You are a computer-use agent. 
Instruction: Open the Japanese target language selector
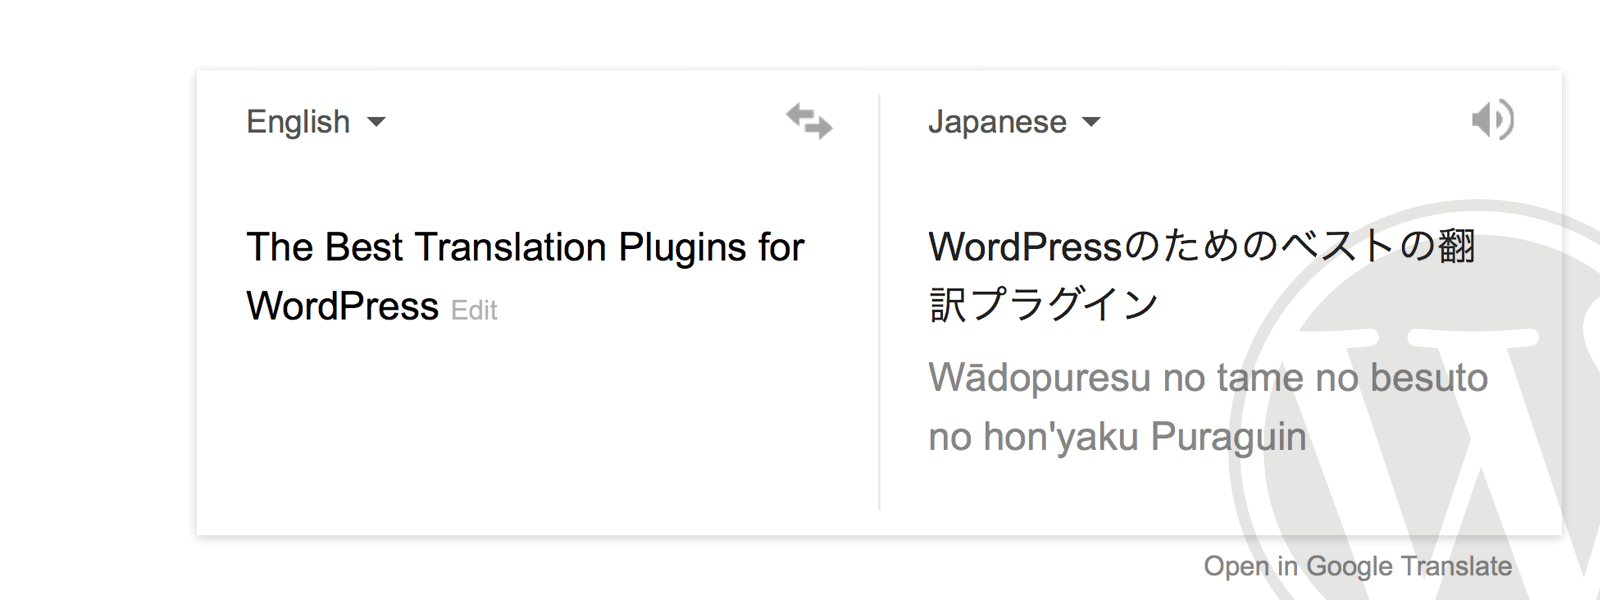click(x=1010, y=121)
